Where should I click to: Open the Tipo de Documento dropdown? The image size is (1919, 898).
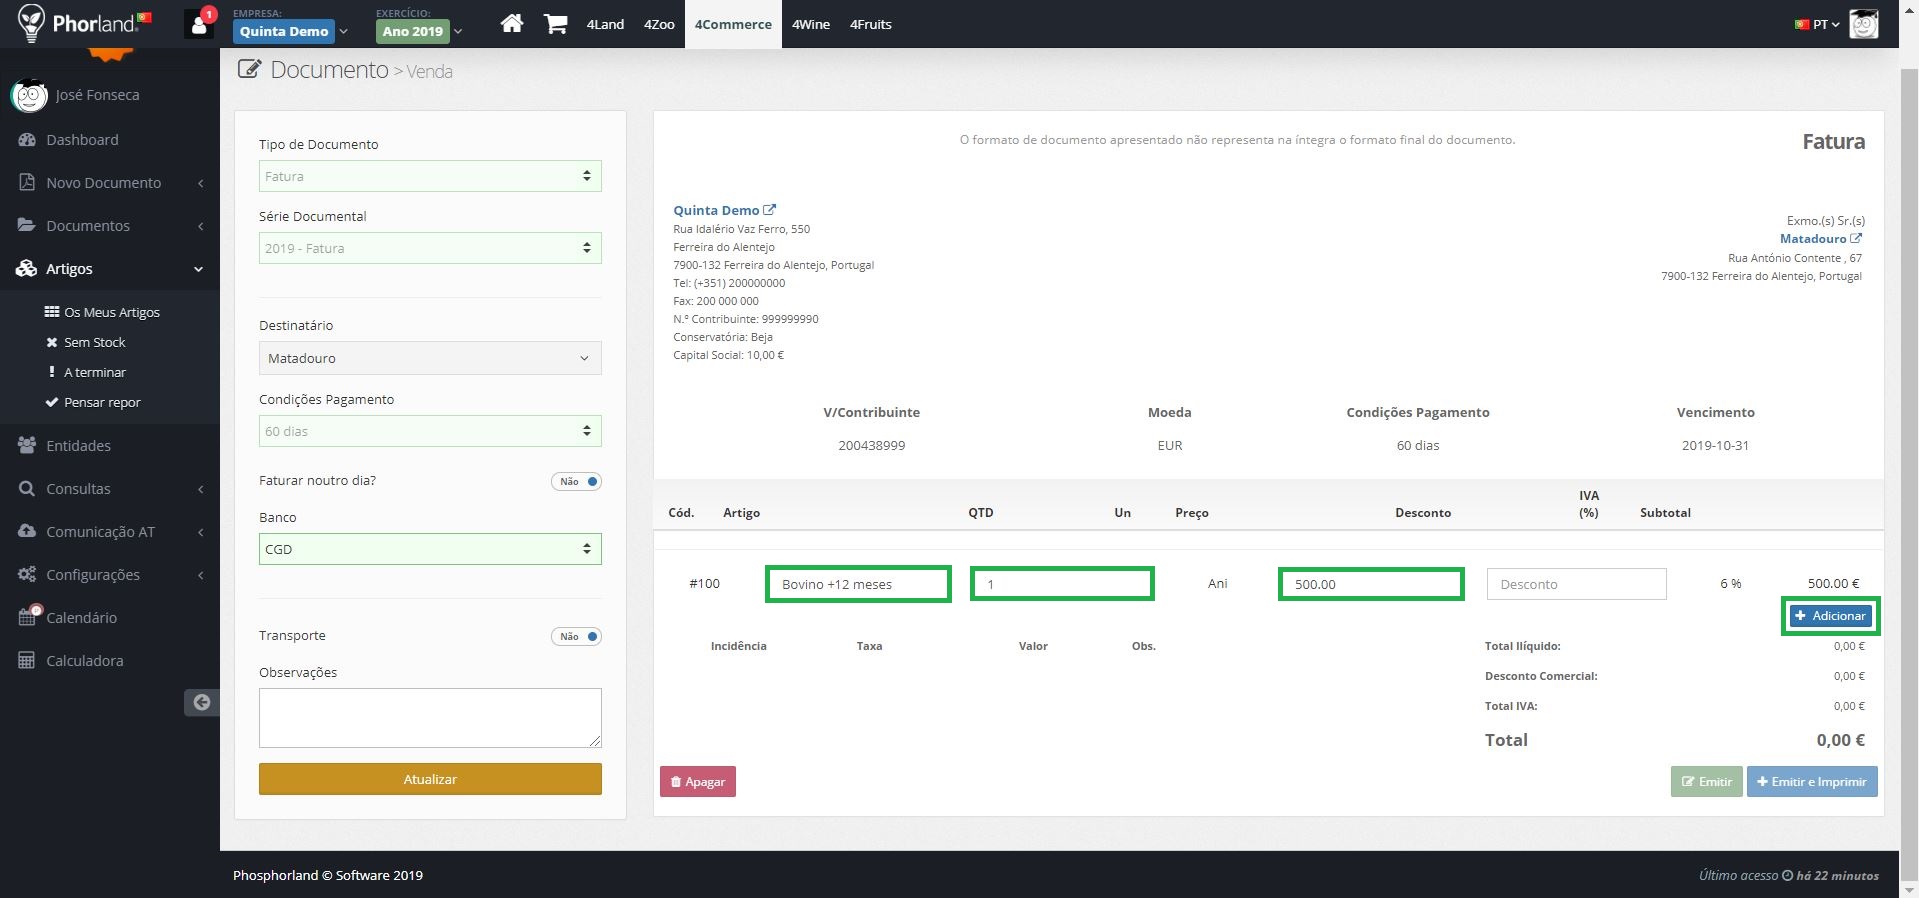click(430, 176)
